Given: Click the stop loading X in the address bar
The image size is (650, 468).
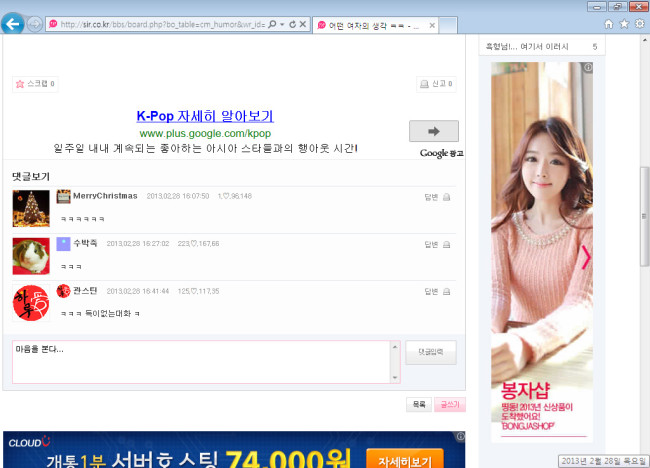Looking at the screenshot, I should (x=303, y=23).
